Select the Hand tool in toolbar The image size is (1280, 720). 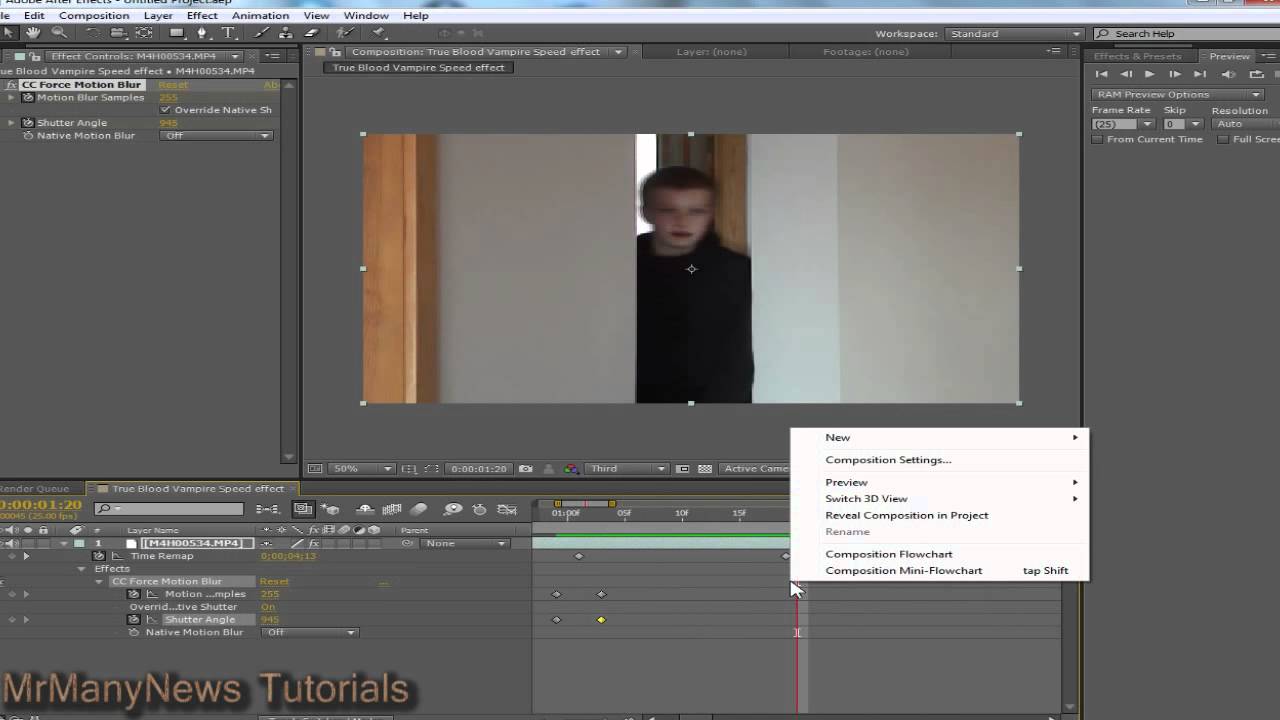tap(33, 33)
